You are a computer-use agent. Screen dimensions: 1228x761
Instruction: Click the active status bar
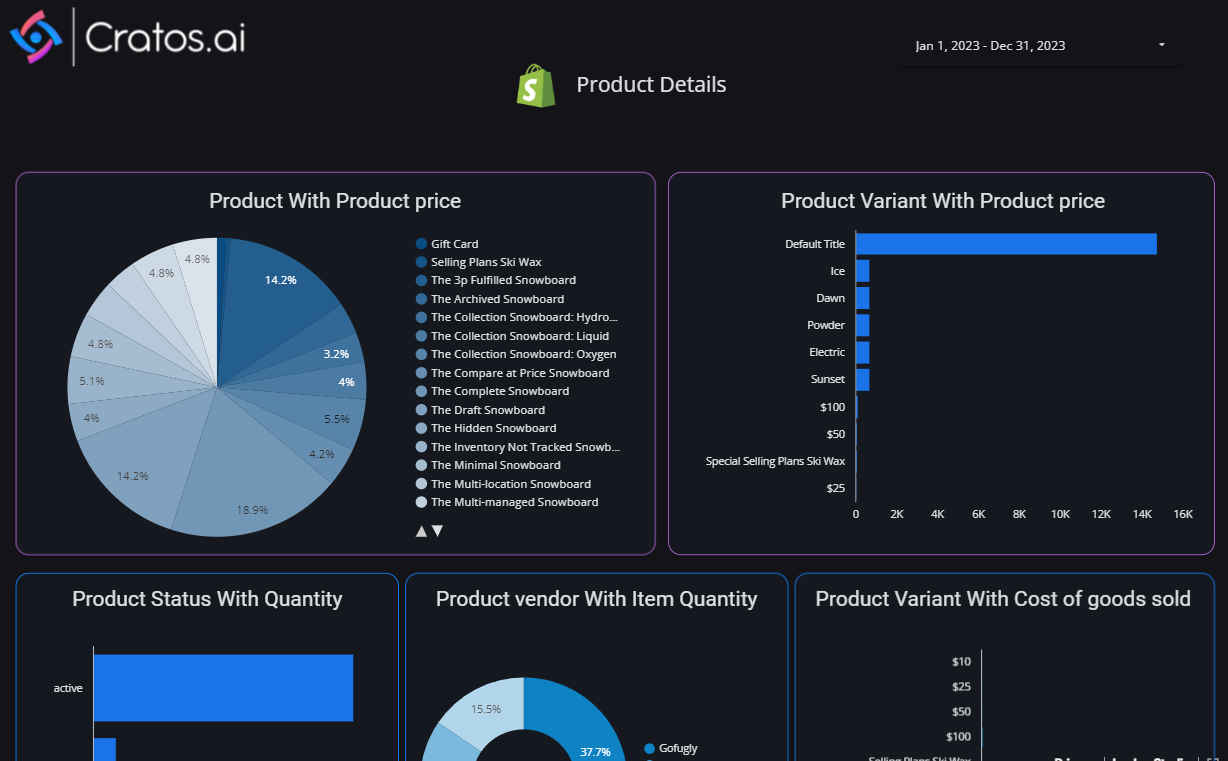pyautogui.click(x=223, y=688)
